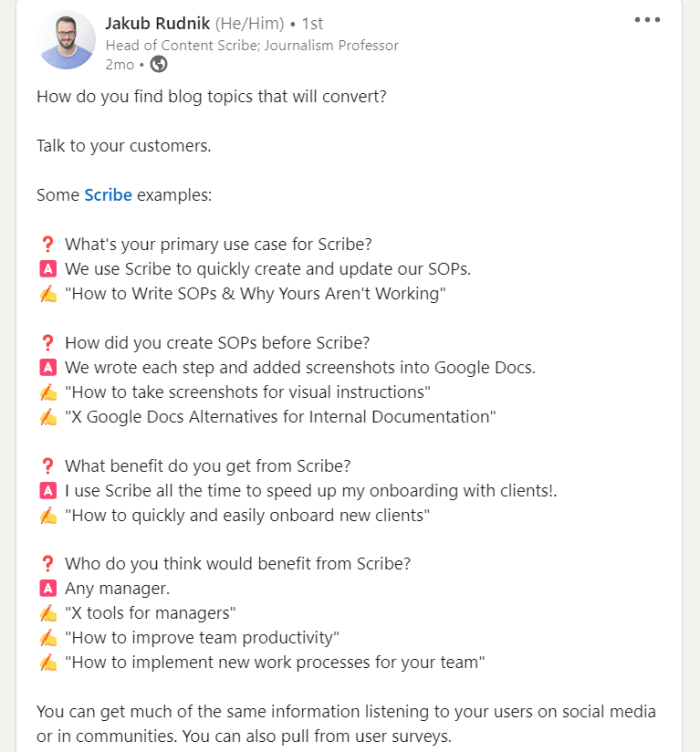This screenshot has width=700, height=752.
Task: Click Jakub Rudnik's profile photo
Action: (x=67, y=41)
